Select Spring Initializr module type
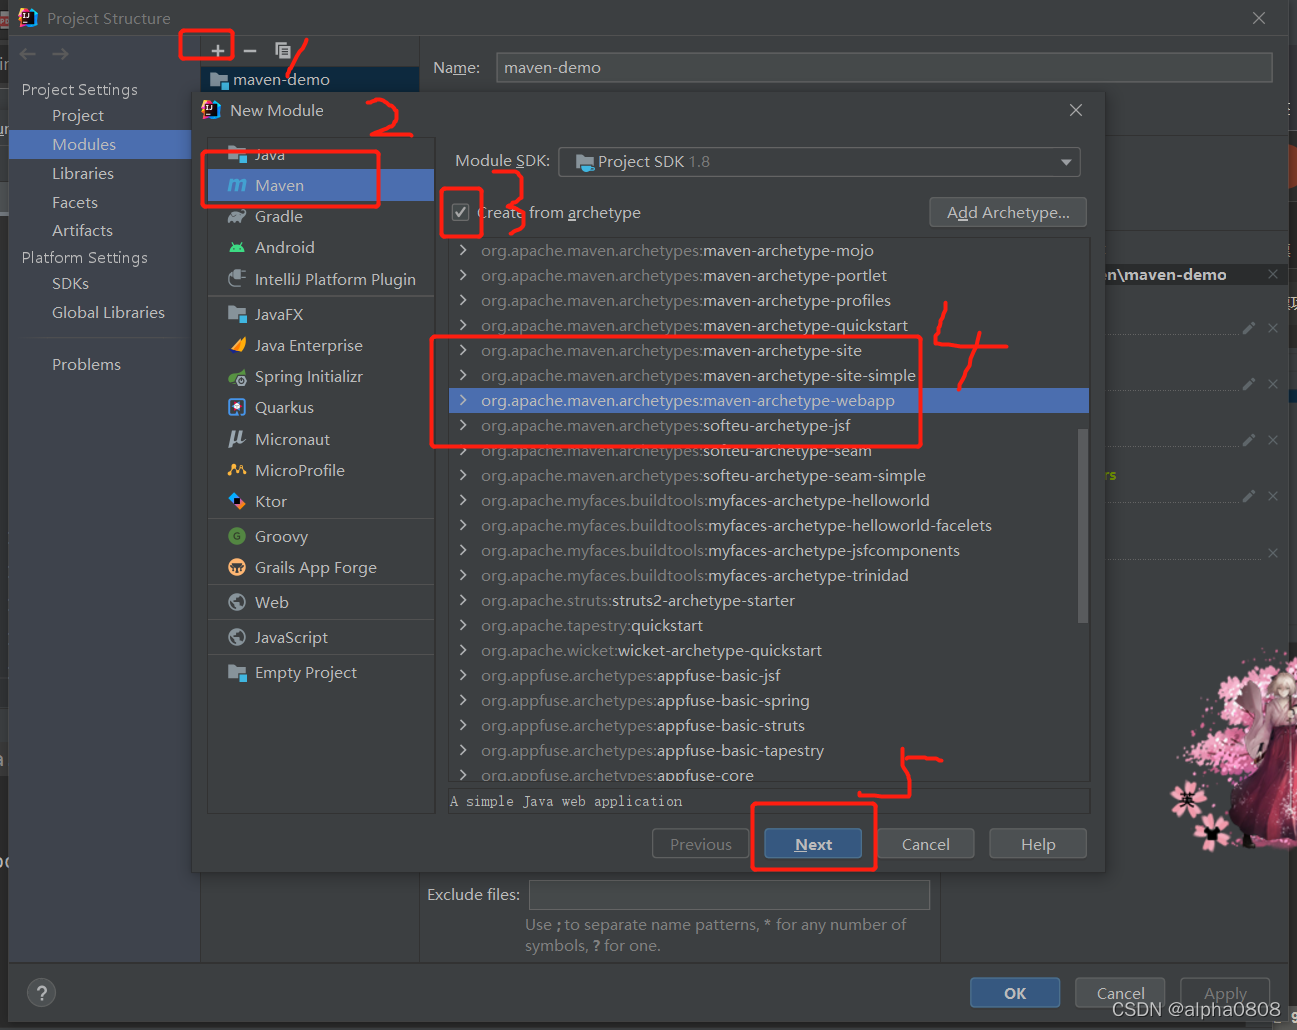This screenshot has width=1297, height=1030. [x=321, y=376]
